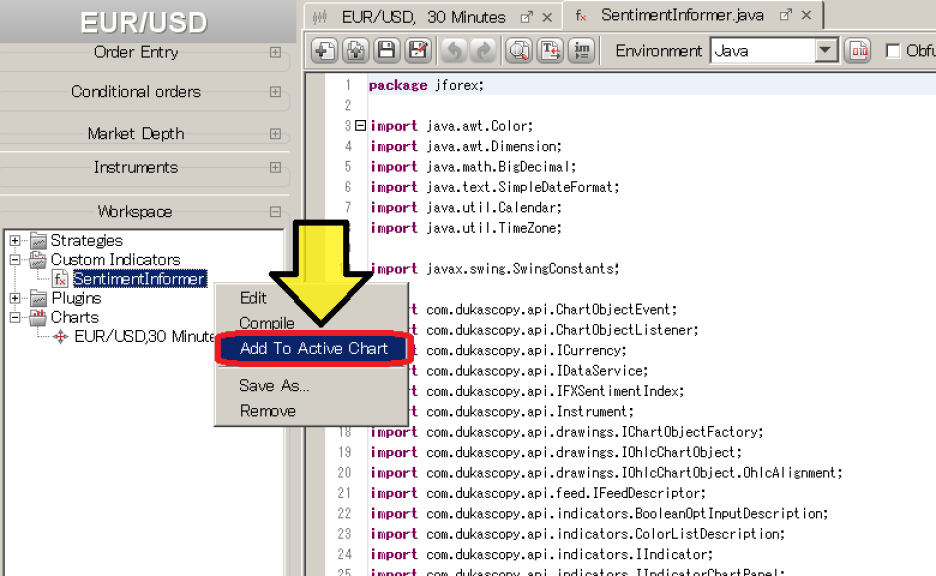Click the fx icon on SentimentInformer.java tab
This screenshot has width=936, height=576.
coord(580,16)
